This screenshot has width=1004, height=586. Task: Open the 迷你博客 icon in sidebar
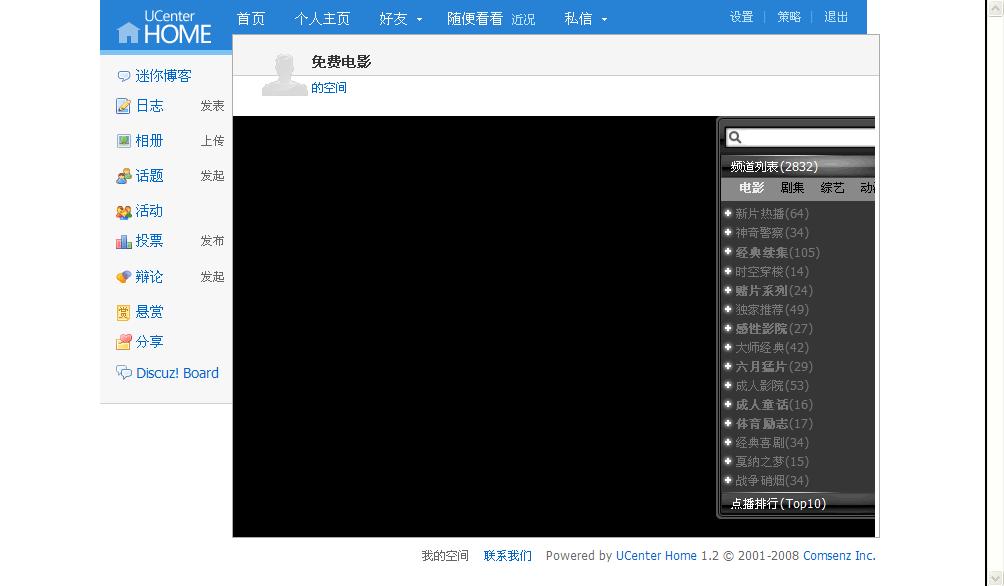[x=124, y=76]
